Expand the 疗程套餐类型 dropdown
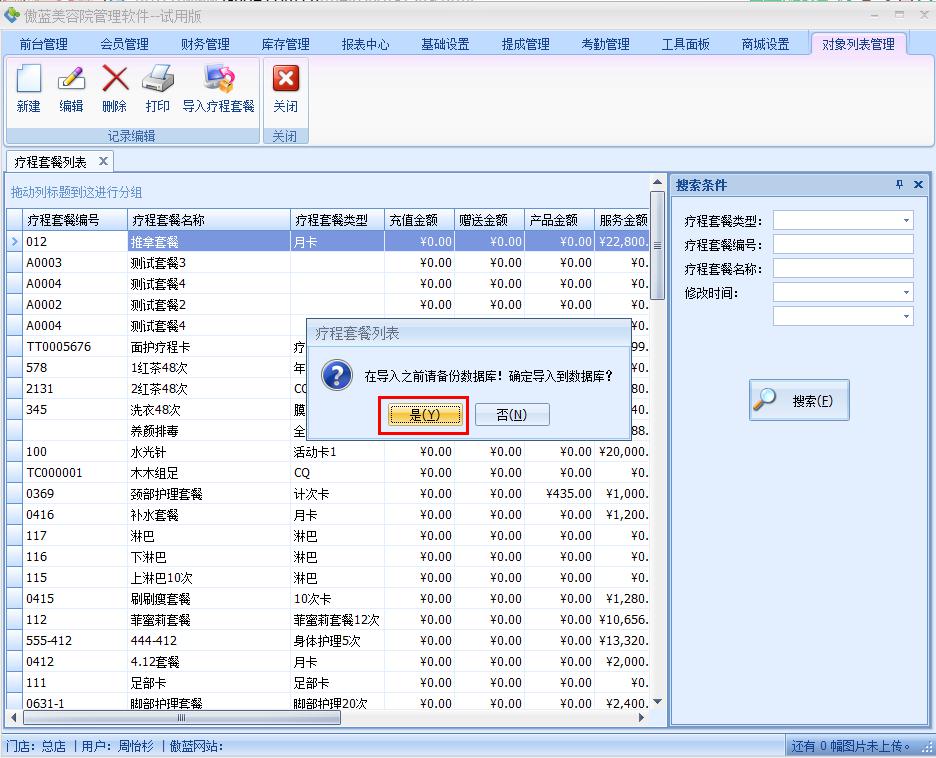The image size is (936, 758). point(906,221)
